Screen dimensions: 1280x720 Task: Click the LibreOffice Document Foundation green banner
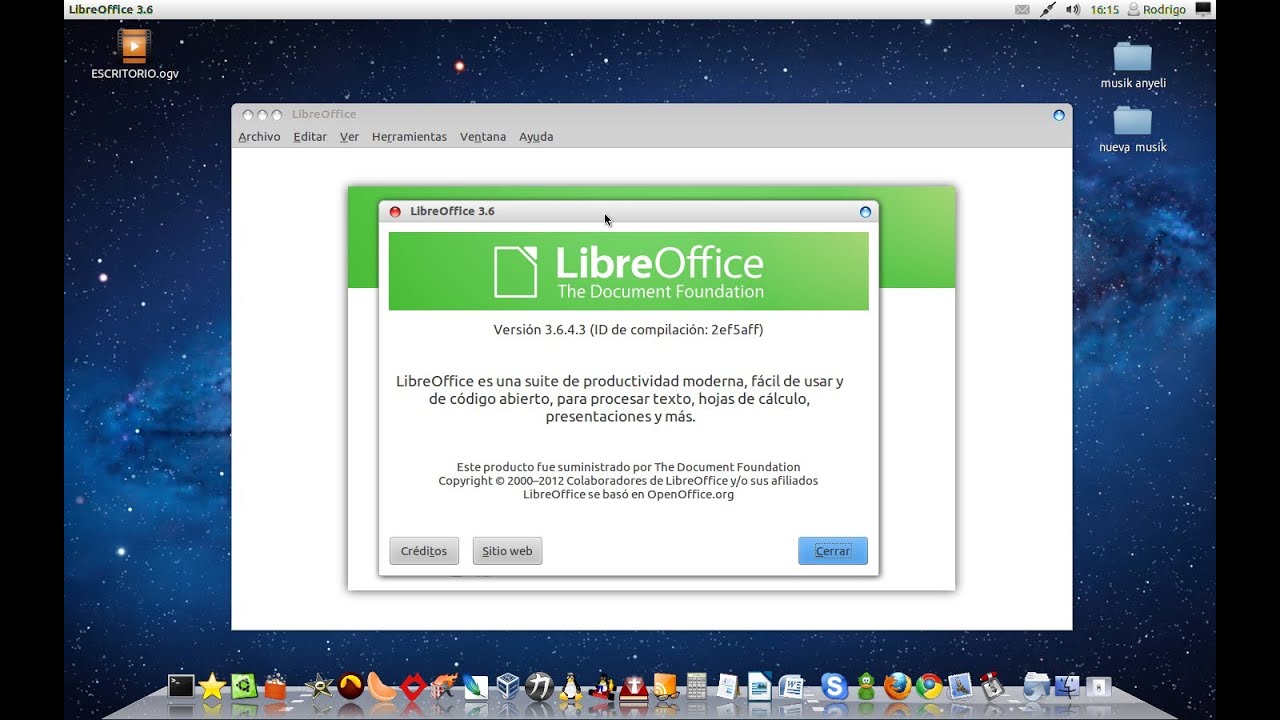[x=629, y=271]
